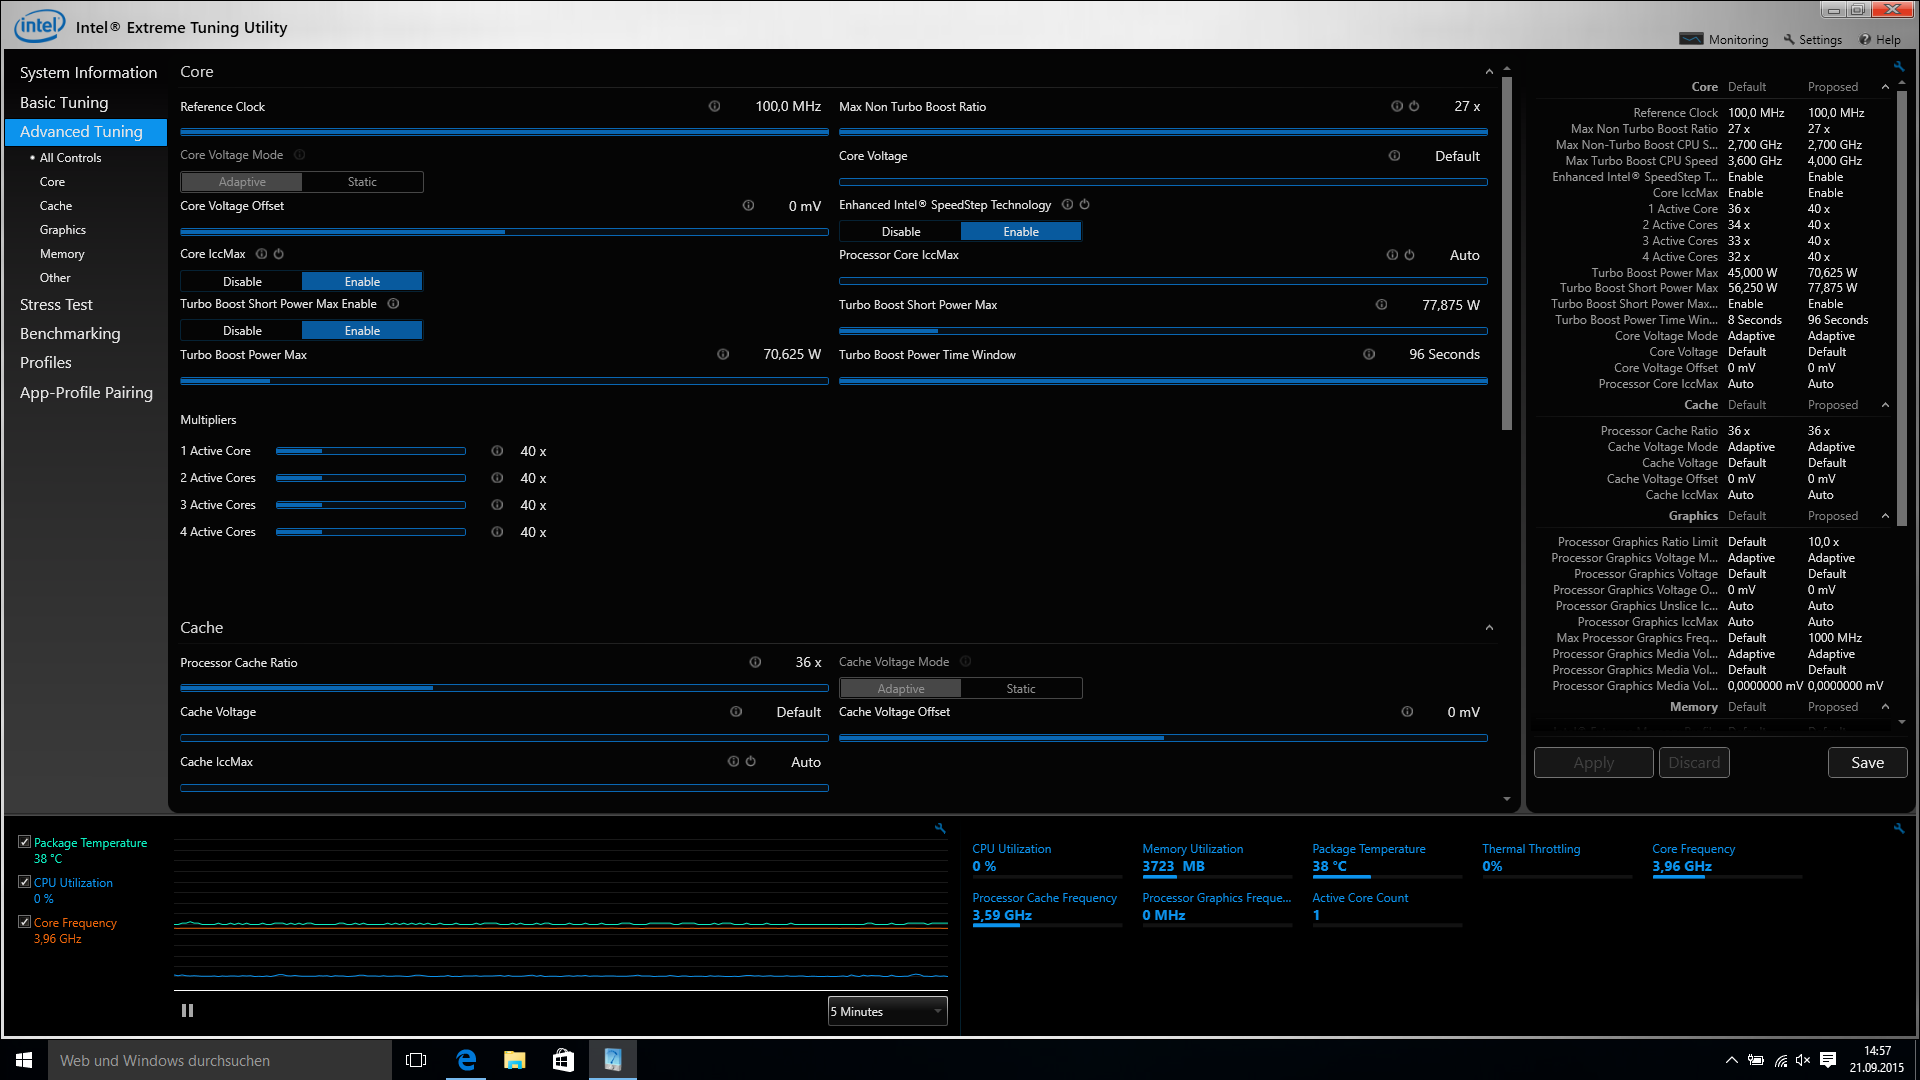Click info icon beside Reference Clock

714,106
